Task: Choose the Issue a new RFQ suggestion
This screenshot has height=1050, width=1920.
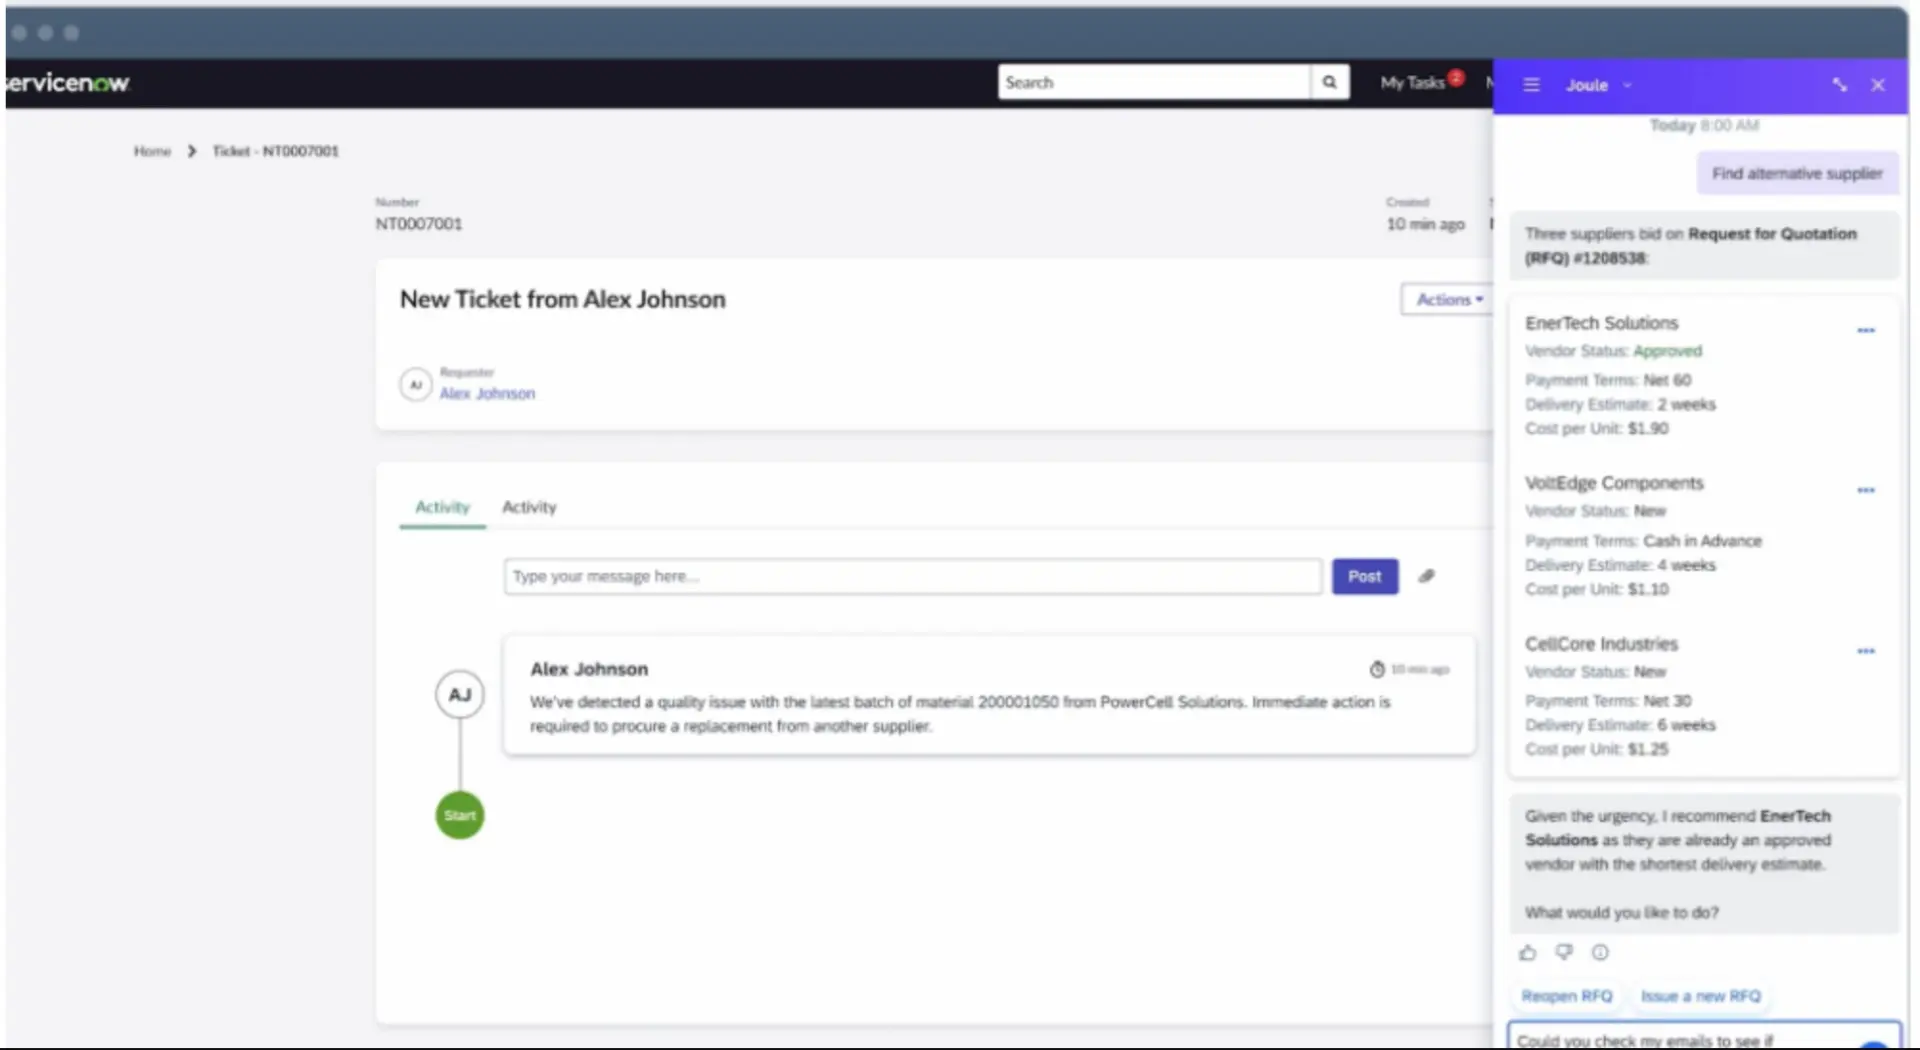Action: click(1701, 996)
